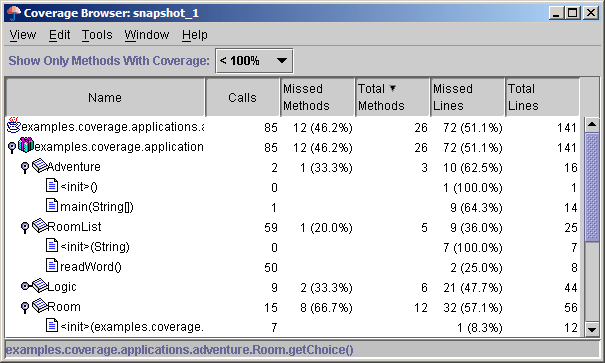Expand the Logic tree node
Viewport: 605px width, 363px height.
[x=25, y=286]
